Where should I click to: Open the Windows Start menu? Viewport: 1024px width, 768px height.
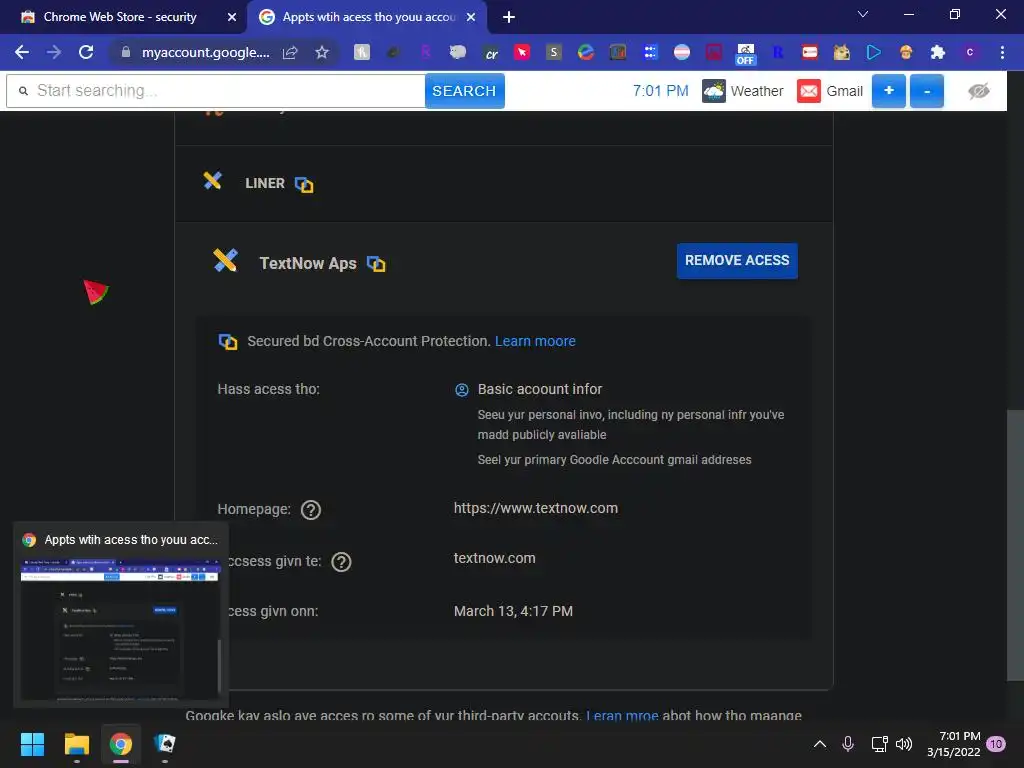32,744
